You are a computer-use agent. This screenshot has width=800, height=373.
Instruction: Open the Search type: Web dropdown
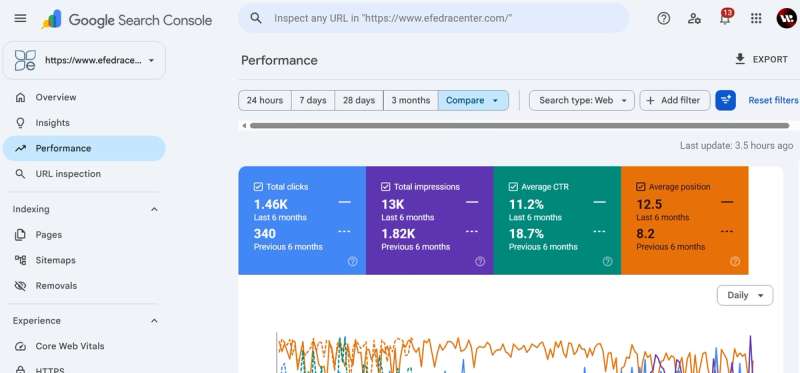point(582,101)
